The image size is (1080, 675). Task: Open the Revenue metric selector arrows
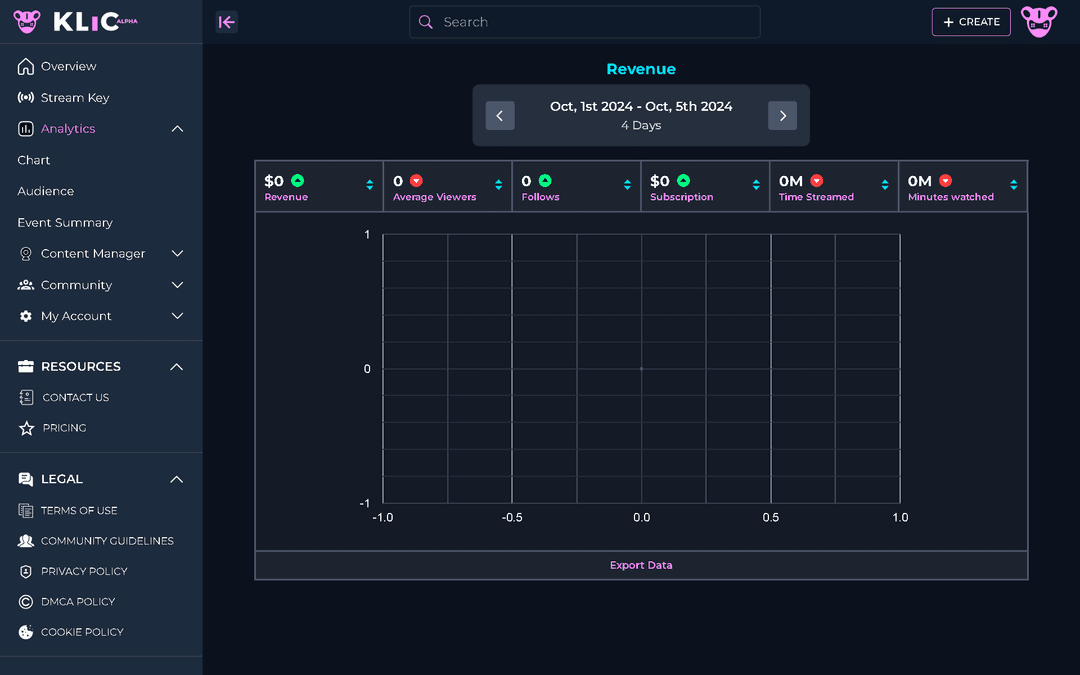tap(370, 185)
